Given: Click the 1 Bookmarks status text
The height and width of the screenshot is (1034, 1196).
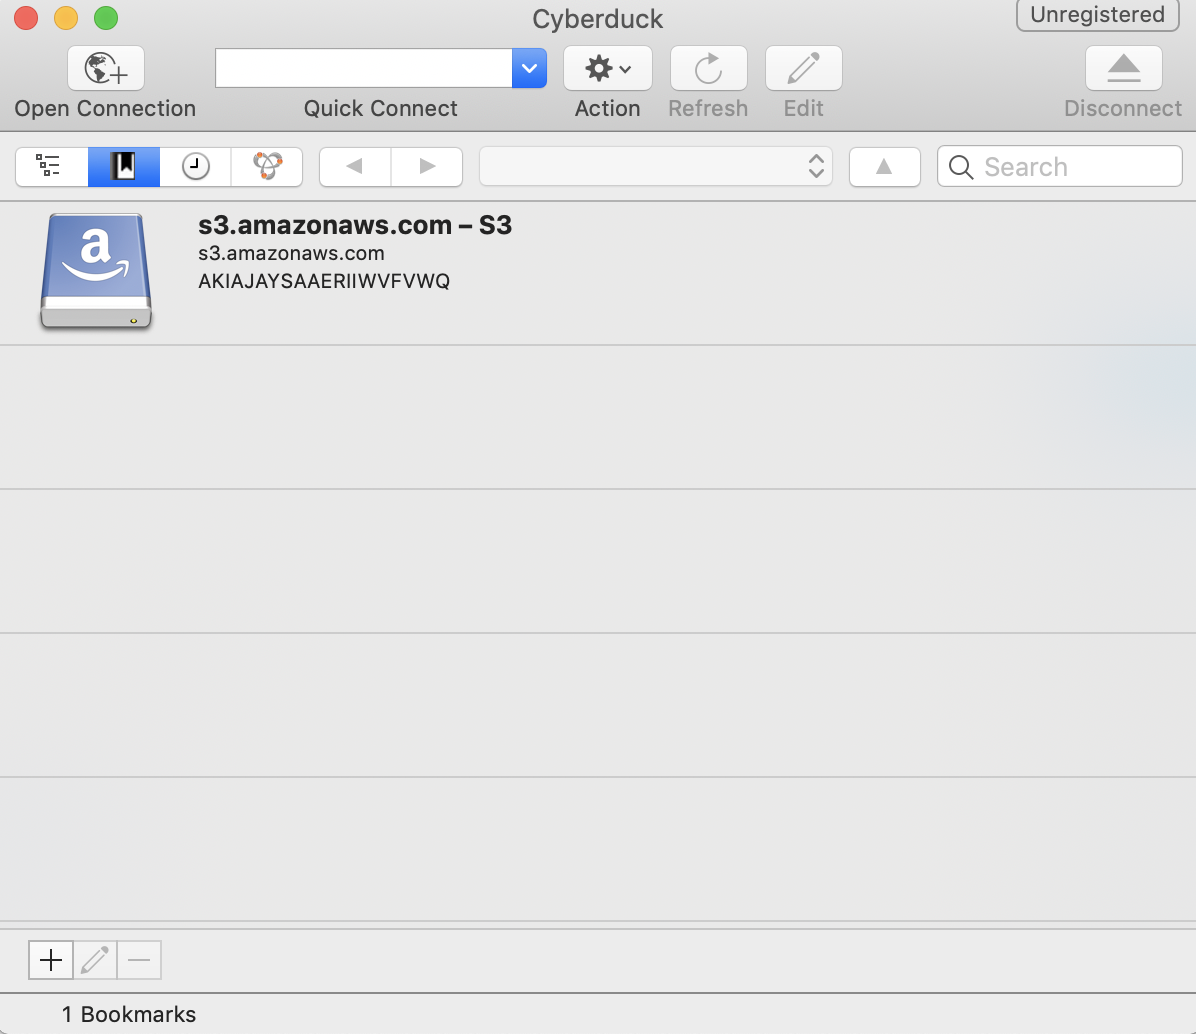Looking at the screenshot, I should pos(129,1014).
